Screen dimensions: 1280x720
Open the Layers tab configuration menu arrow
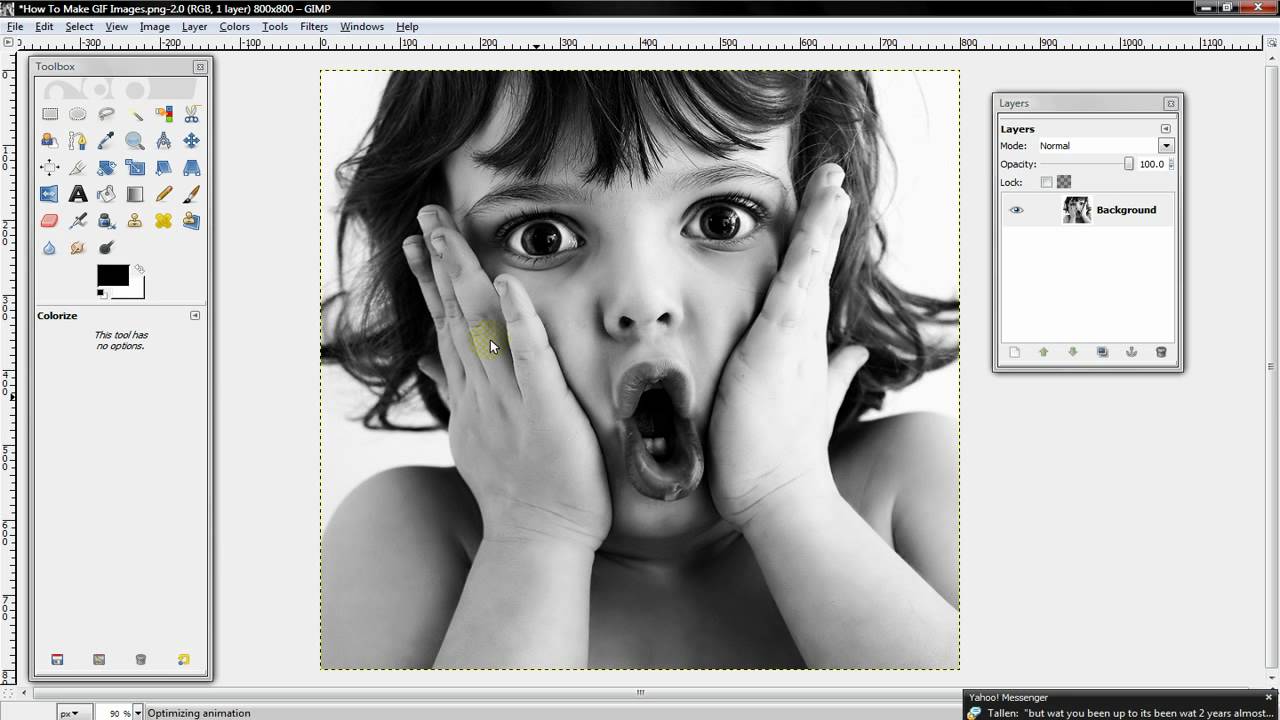click(x=1165, y=129)
